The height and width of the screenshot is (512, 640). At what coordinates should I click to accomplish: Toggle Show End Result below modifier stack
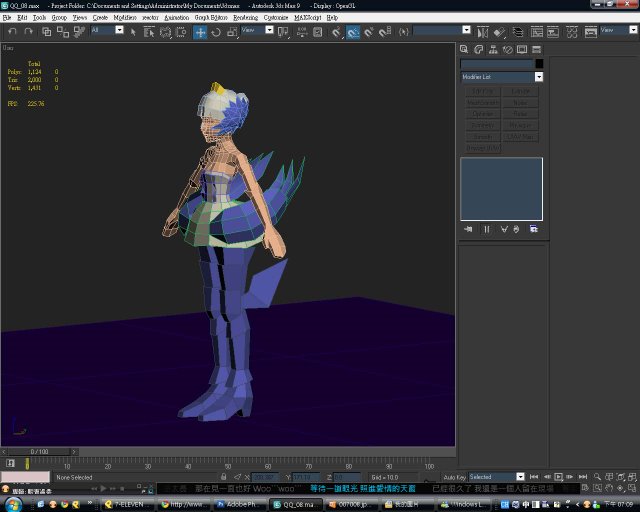(x=487, y=229)
